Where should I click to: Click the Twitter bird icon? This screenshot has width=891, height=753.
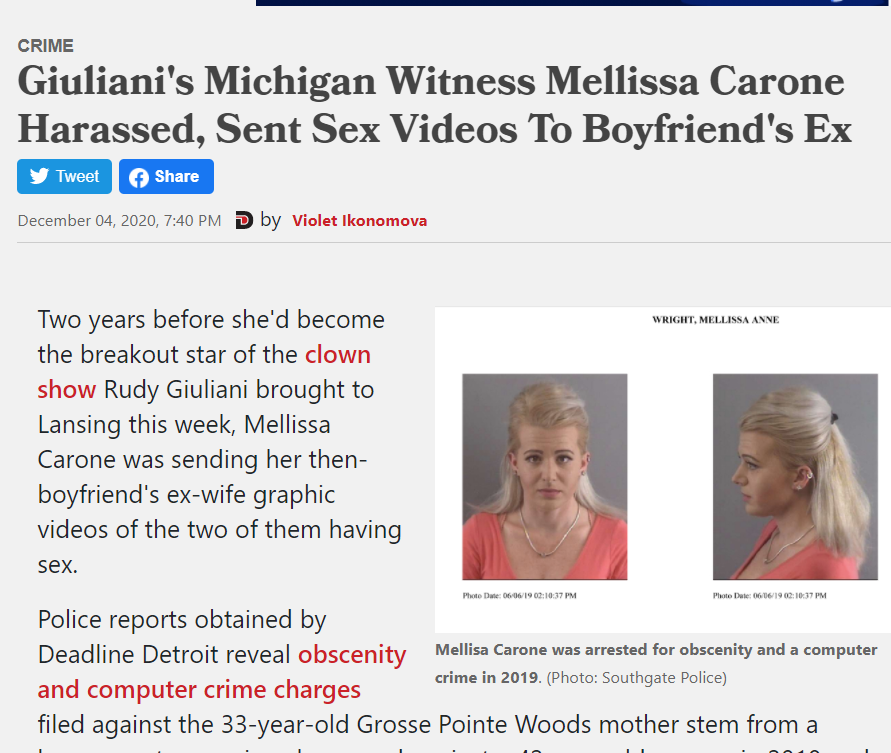[x=39, y=176]
